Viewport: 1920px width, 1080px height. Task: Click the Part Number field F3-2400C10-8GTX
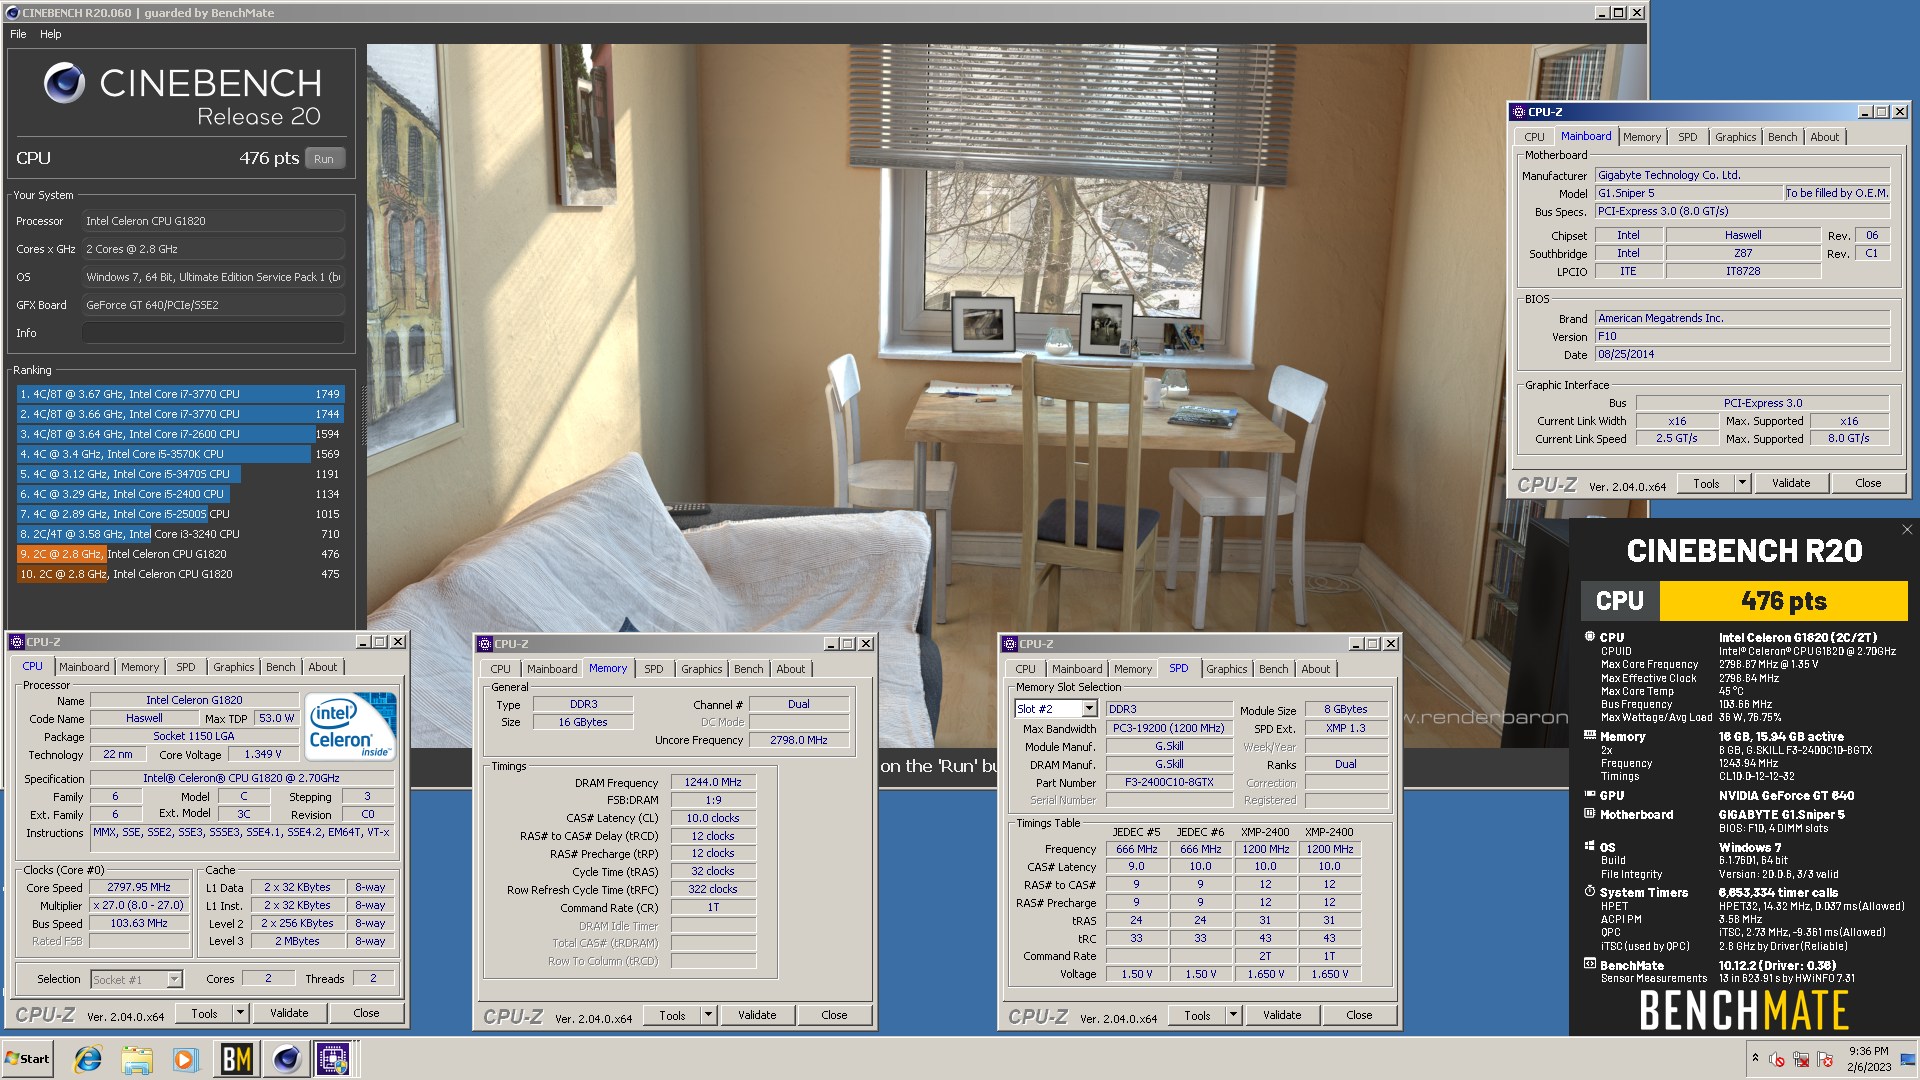(1169, 783)
